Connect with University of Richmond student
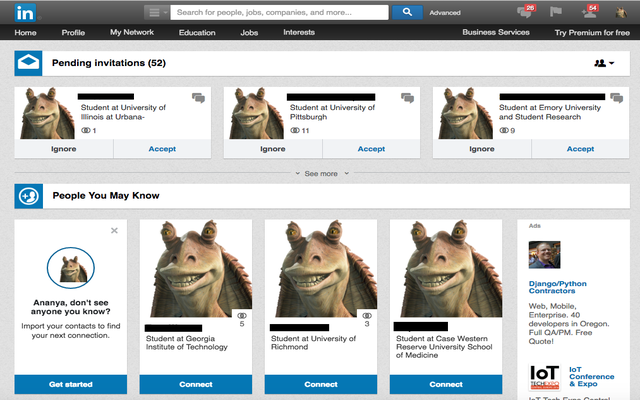The image size is (640, 400). [x=321, y=384]
